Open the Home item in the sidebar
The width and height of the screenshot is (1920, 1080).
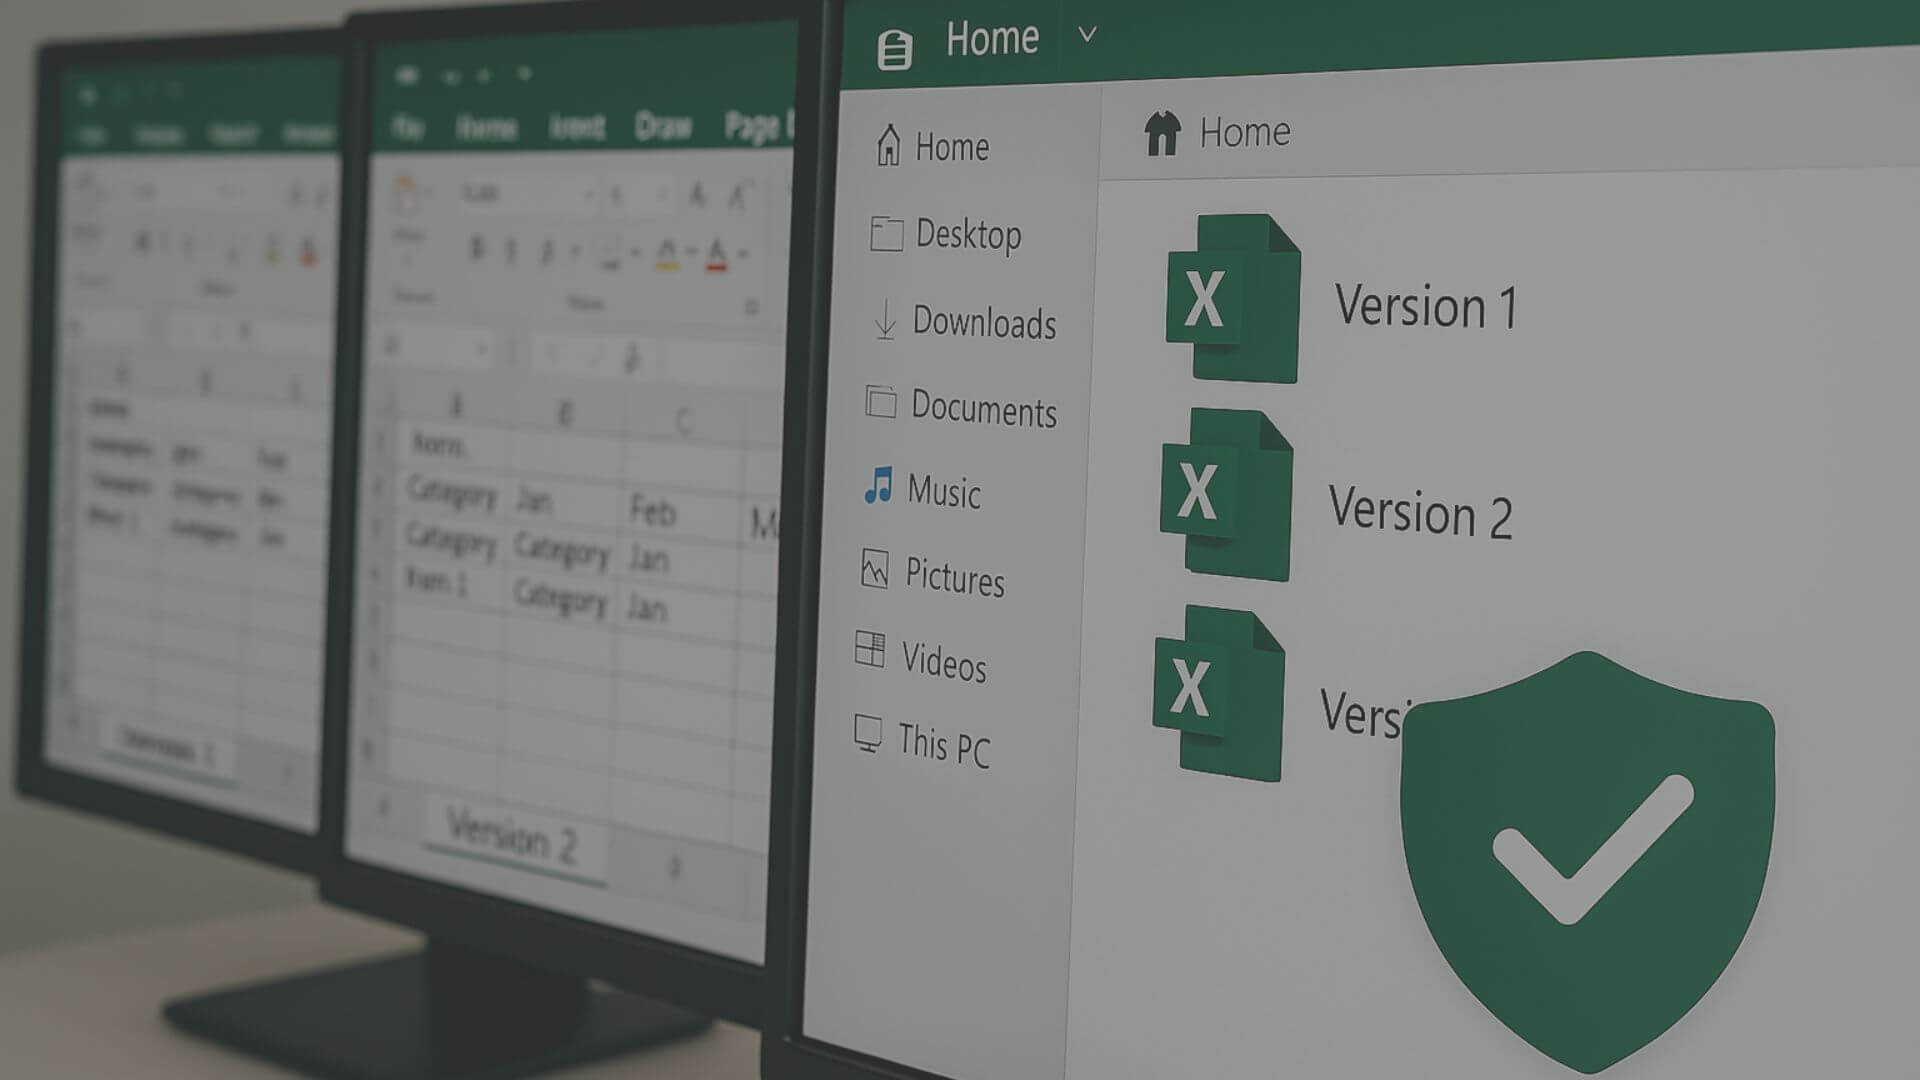pyautogui.click(x=932, y=146)
